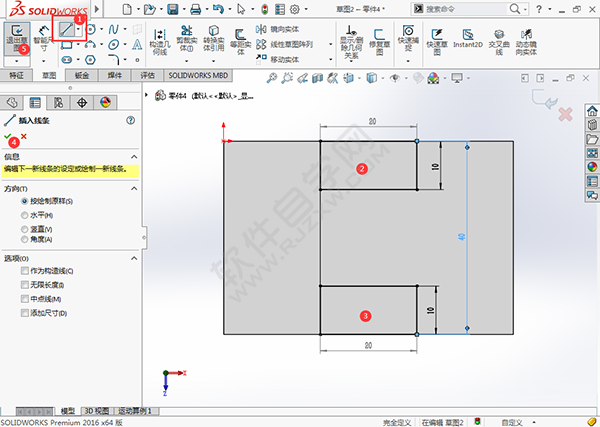Select the Line sketch tool
The image size is (600, 427).
coord(66,29)
